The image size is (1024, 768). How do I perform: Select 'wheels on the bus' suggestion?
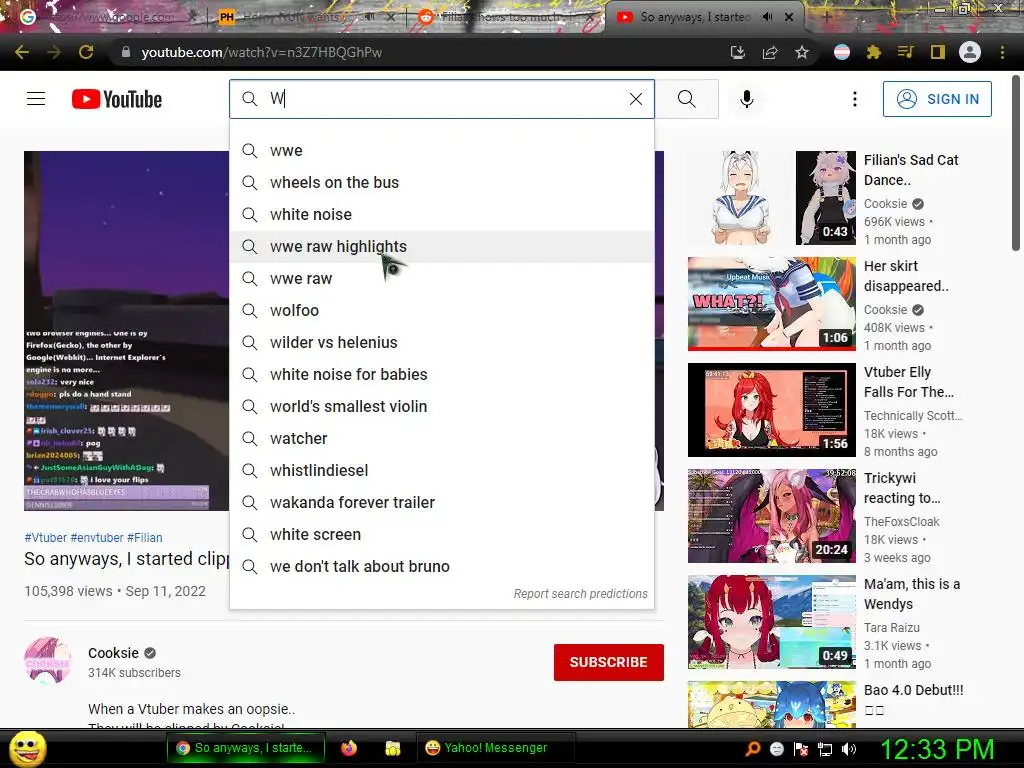click(441, 182)
